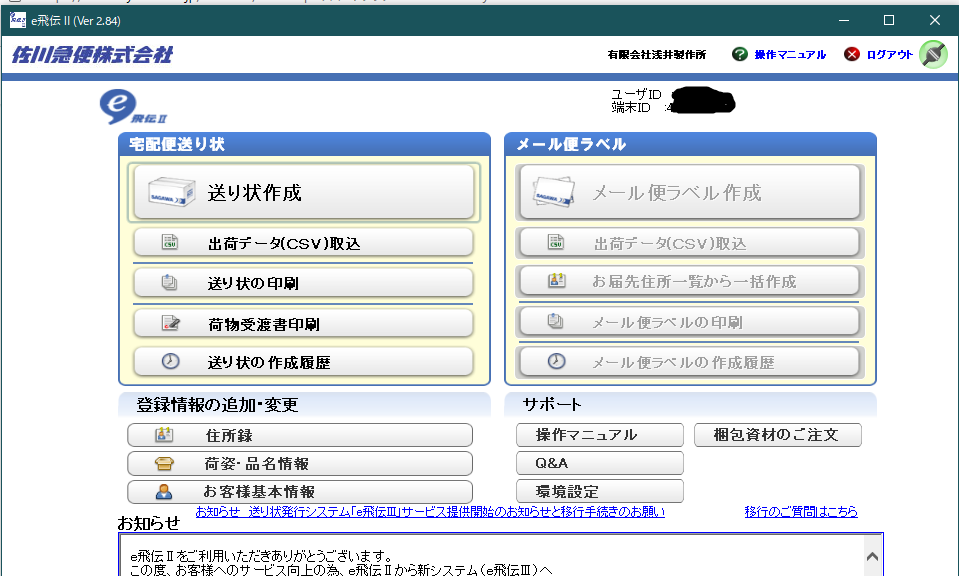The width and height of the screenshot is (959, 576).
Task: Click the envelope cards icon in メール便ラベル作成
Action: point(554,192)
